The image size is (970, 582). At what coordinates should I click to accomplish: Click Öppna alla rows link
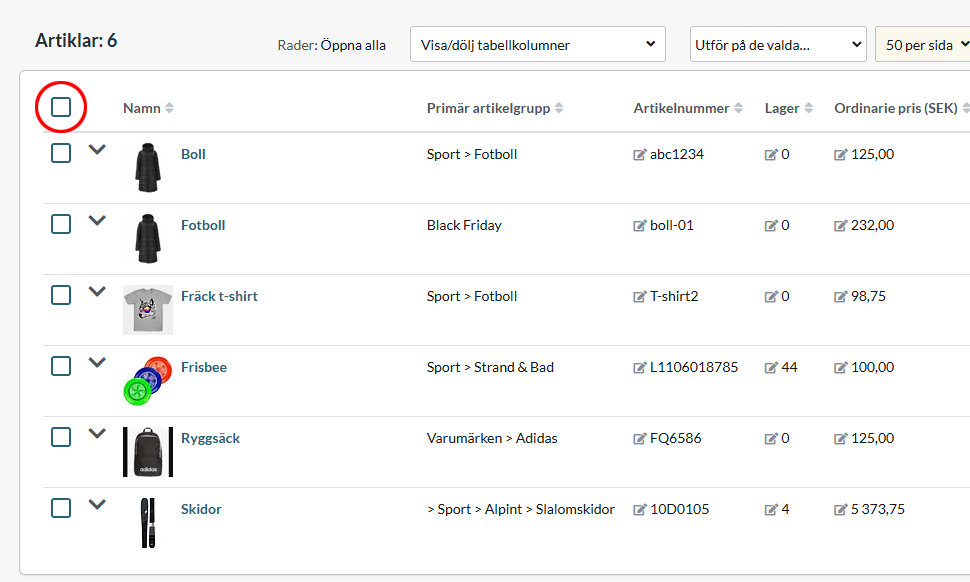tap(353, 45)
